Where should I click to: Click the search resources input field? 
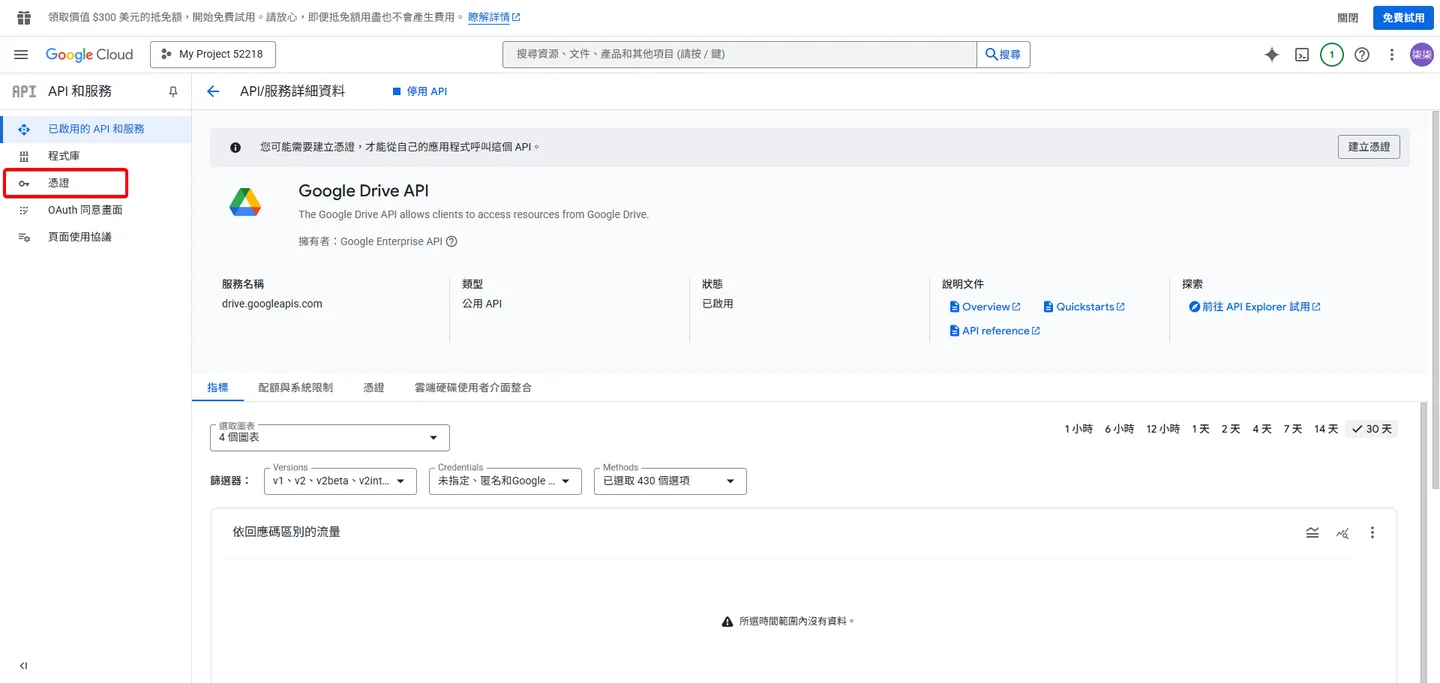[x=740, y=55]
